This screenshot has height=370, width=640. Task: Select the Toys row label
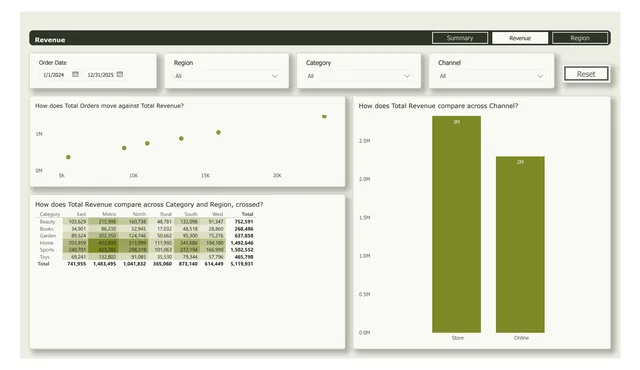[45, 257]
